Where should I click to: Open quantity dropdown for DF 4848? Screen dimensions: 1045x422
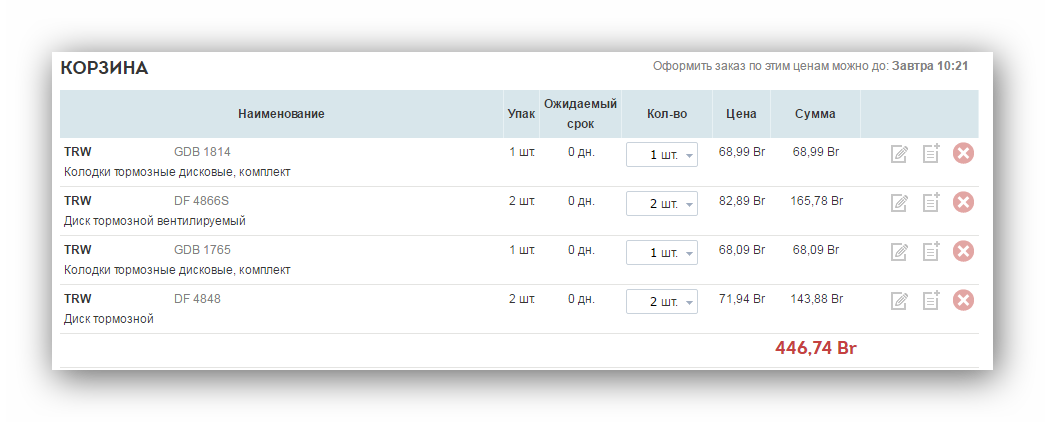pos(662,302)
